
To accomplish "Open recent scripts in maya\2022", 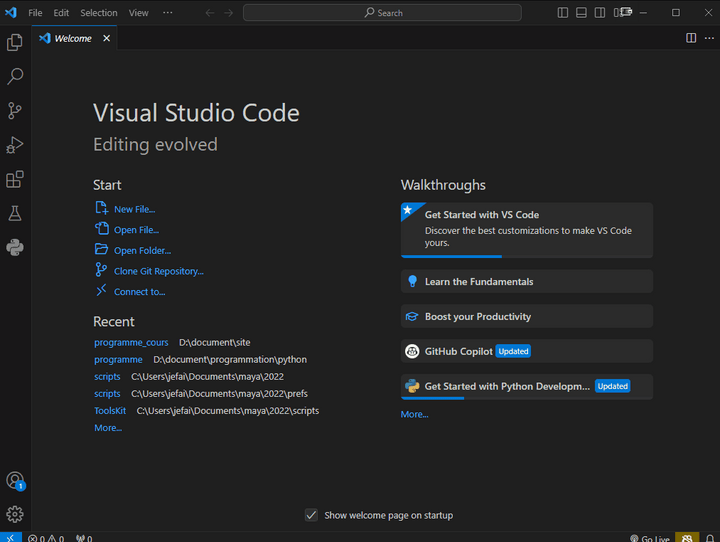I will [107, 377].
